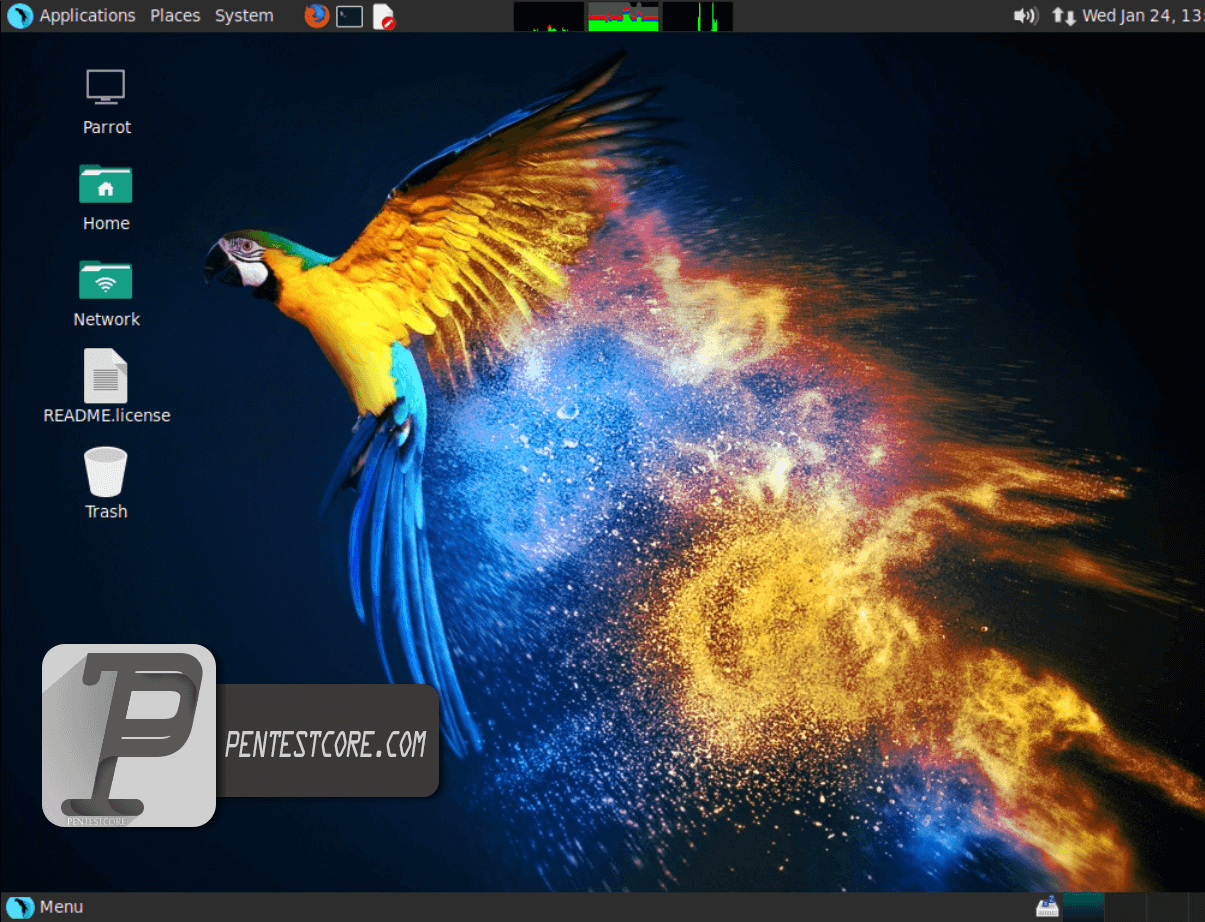Image resolution: width=1205 pixels, height=922 pixels.
Task: Click the document launcher with red badge
Action: 383,16
